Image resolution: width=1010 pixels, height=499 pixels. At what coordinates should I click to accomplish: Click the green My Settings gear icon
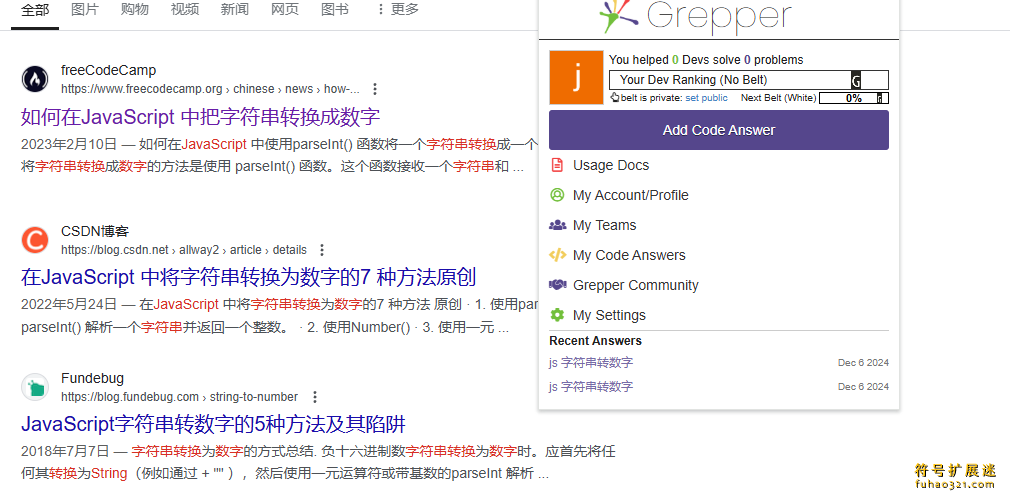pos(557,315)
